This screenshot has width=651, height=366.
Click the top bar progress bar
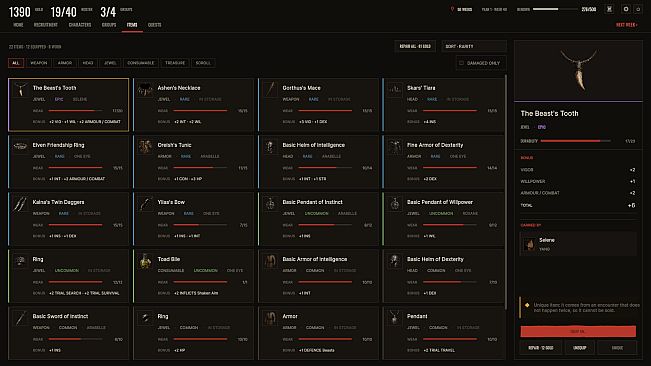coord(555,9)
